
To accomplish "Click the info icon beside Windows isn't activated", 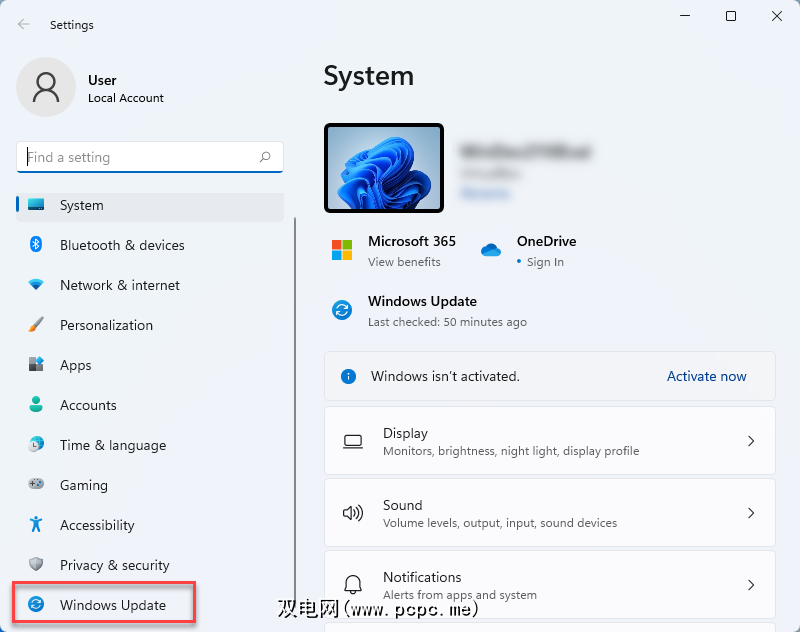I will [x=348, y=376].
